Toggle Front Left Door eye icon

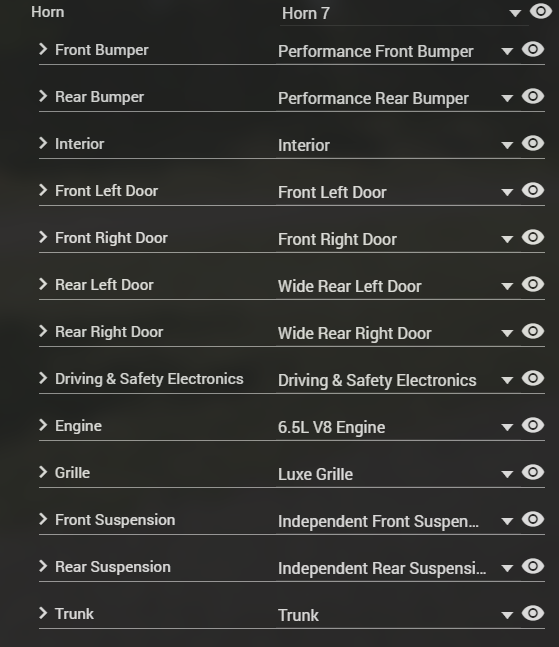pos(533,190)
